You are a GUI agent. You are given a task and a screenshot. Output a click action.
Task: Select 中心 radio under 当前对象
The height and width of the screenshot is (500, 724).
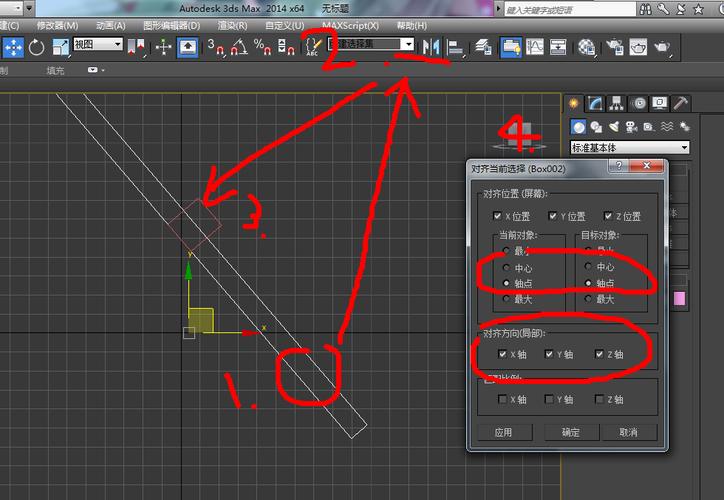[506, 268]
